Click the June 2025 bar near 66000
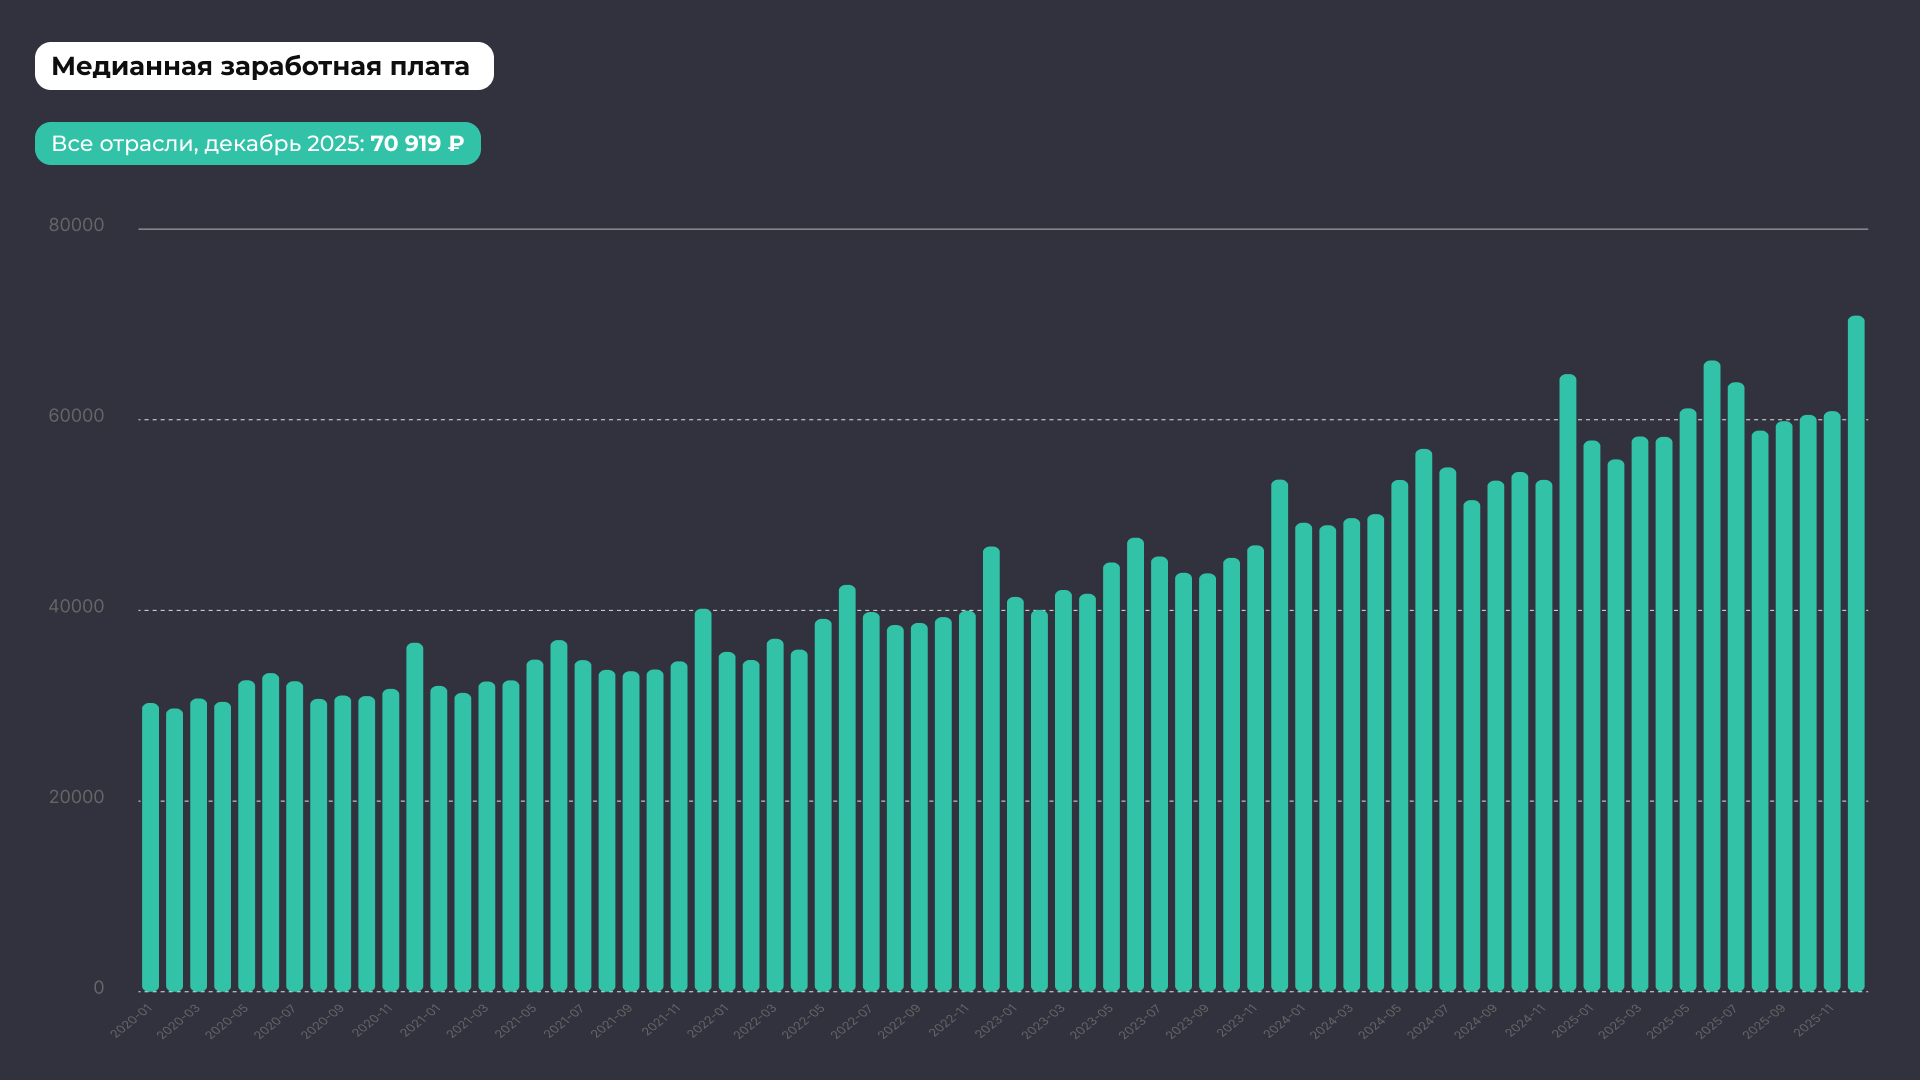Viewport: 1920px width, 1080px height. point(1712,677)
